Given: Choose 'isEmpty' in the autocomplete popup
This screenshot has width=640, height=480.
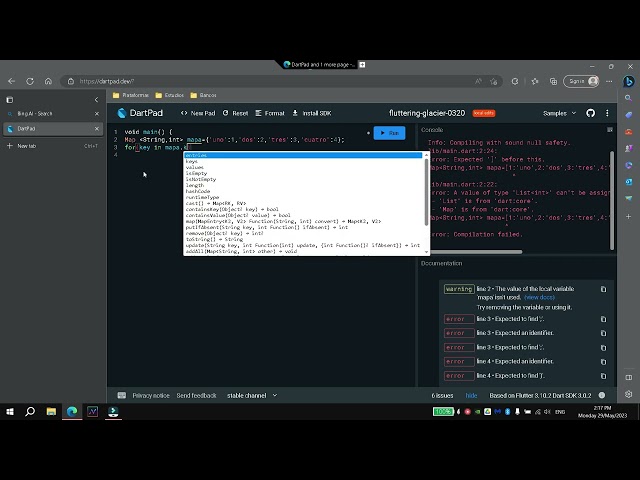Looking at the screenshot, I should point(196,173).
